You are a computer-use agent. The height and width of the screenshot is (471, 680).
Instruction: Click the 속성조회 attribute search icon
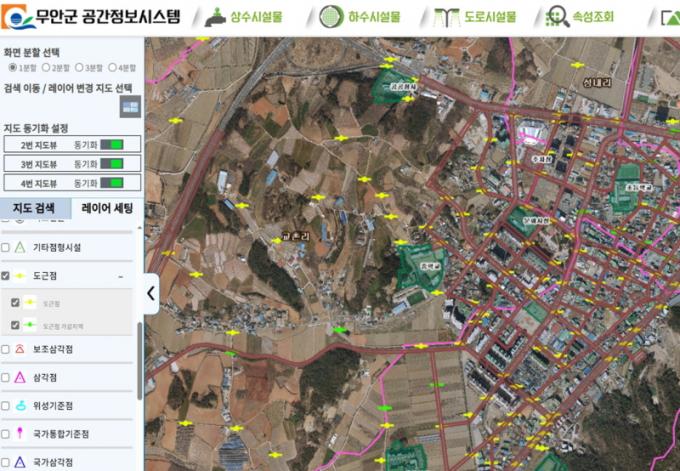(x=558, y=17)
